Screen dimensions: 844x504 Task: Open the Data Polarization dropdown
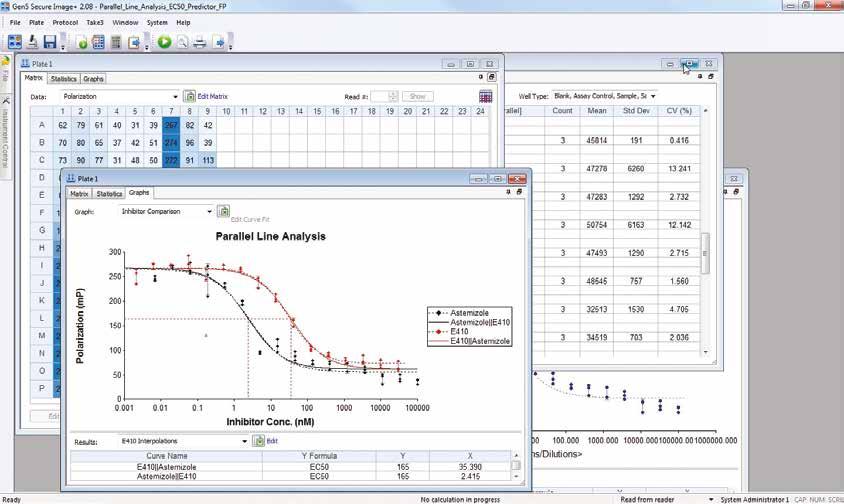175,97
